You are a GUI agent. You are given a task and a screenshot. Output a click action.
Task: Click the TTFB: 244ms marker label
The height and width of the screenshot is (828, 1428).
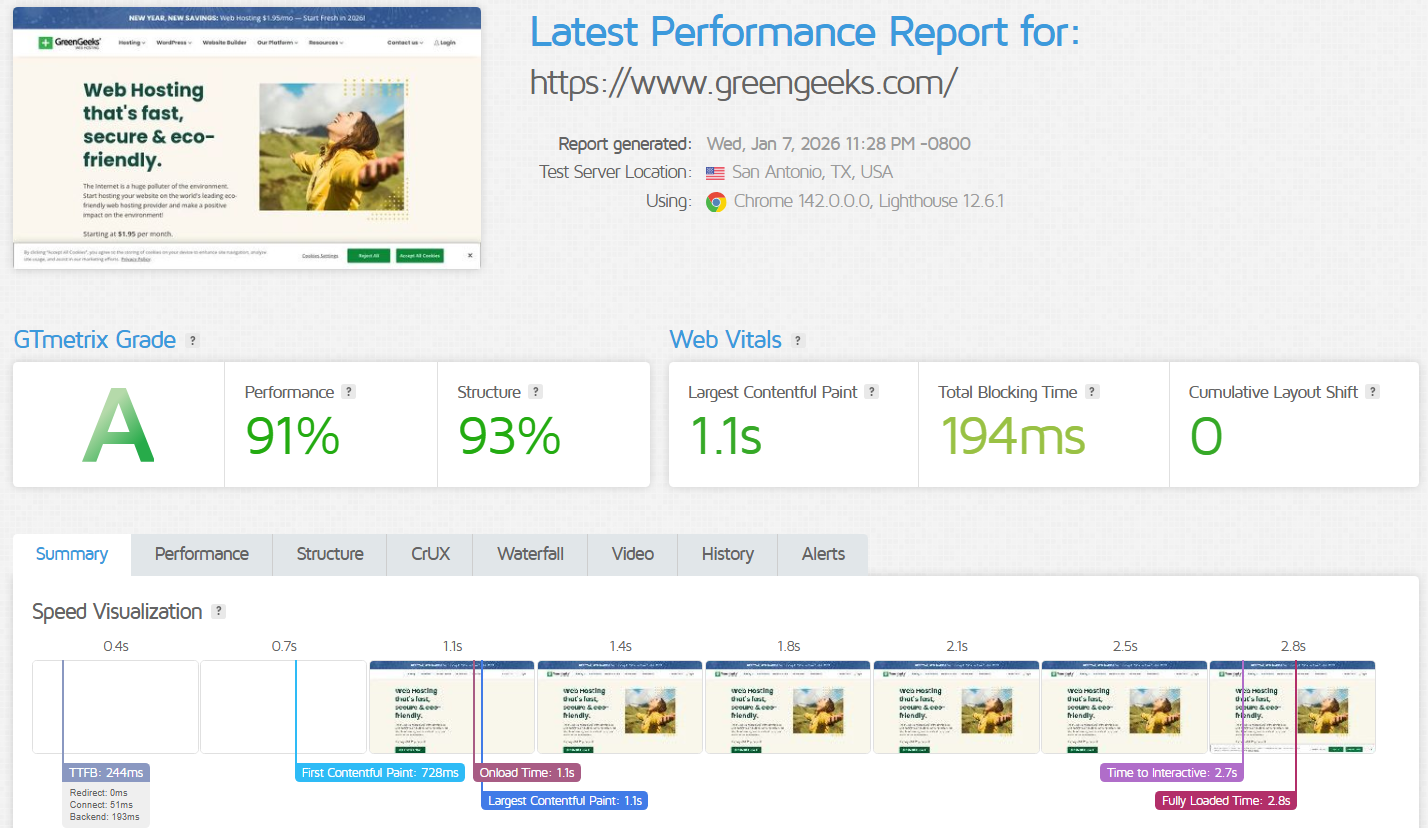click(x=106, y=773)
